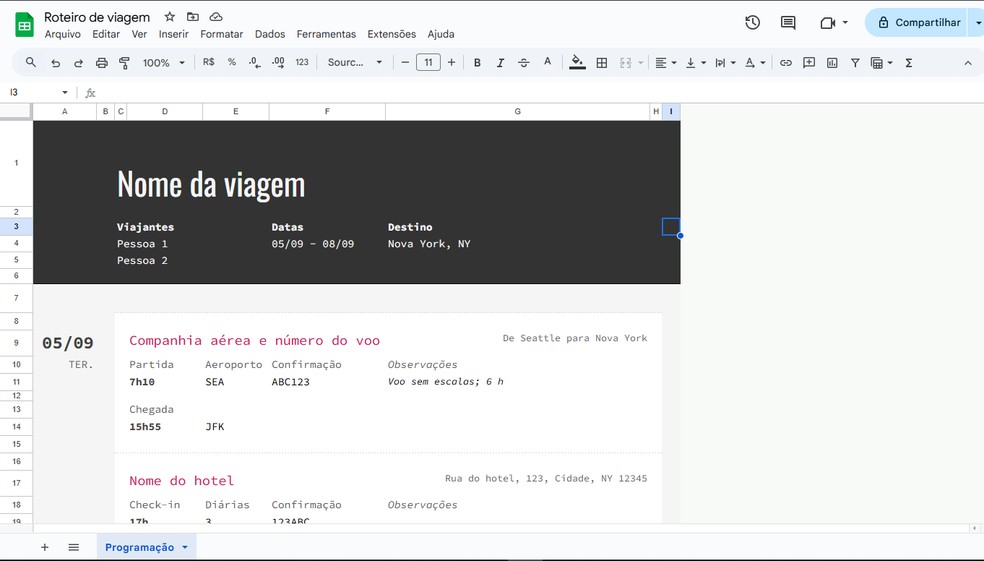Screen dimensions: 984x561
Task: Open the zoom 100% dropdown
Action: click(164, 63)
